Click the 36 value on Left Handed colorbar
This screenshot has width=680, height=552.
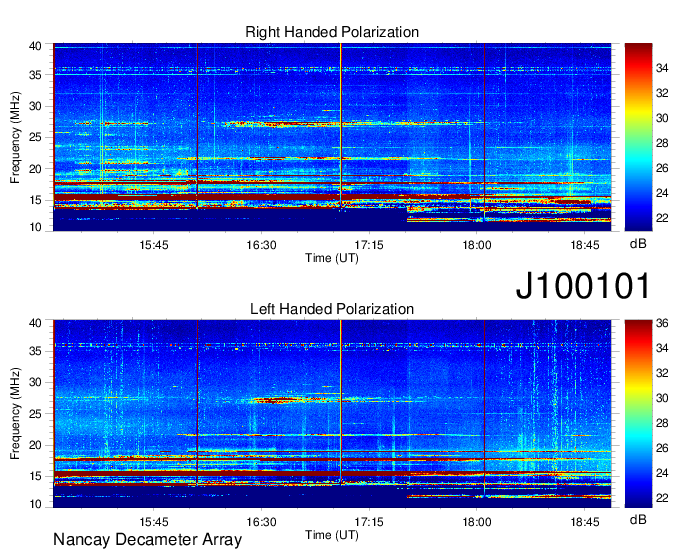click(x=662, y=323)
